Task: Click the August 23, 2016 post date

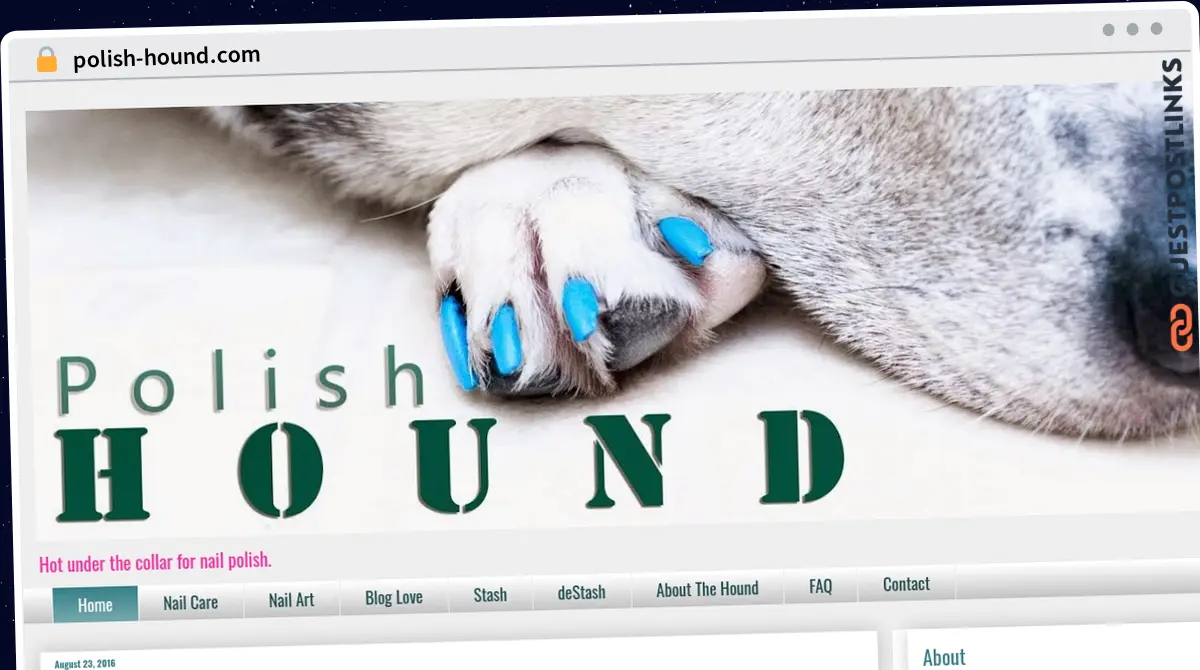Action: 83,662
